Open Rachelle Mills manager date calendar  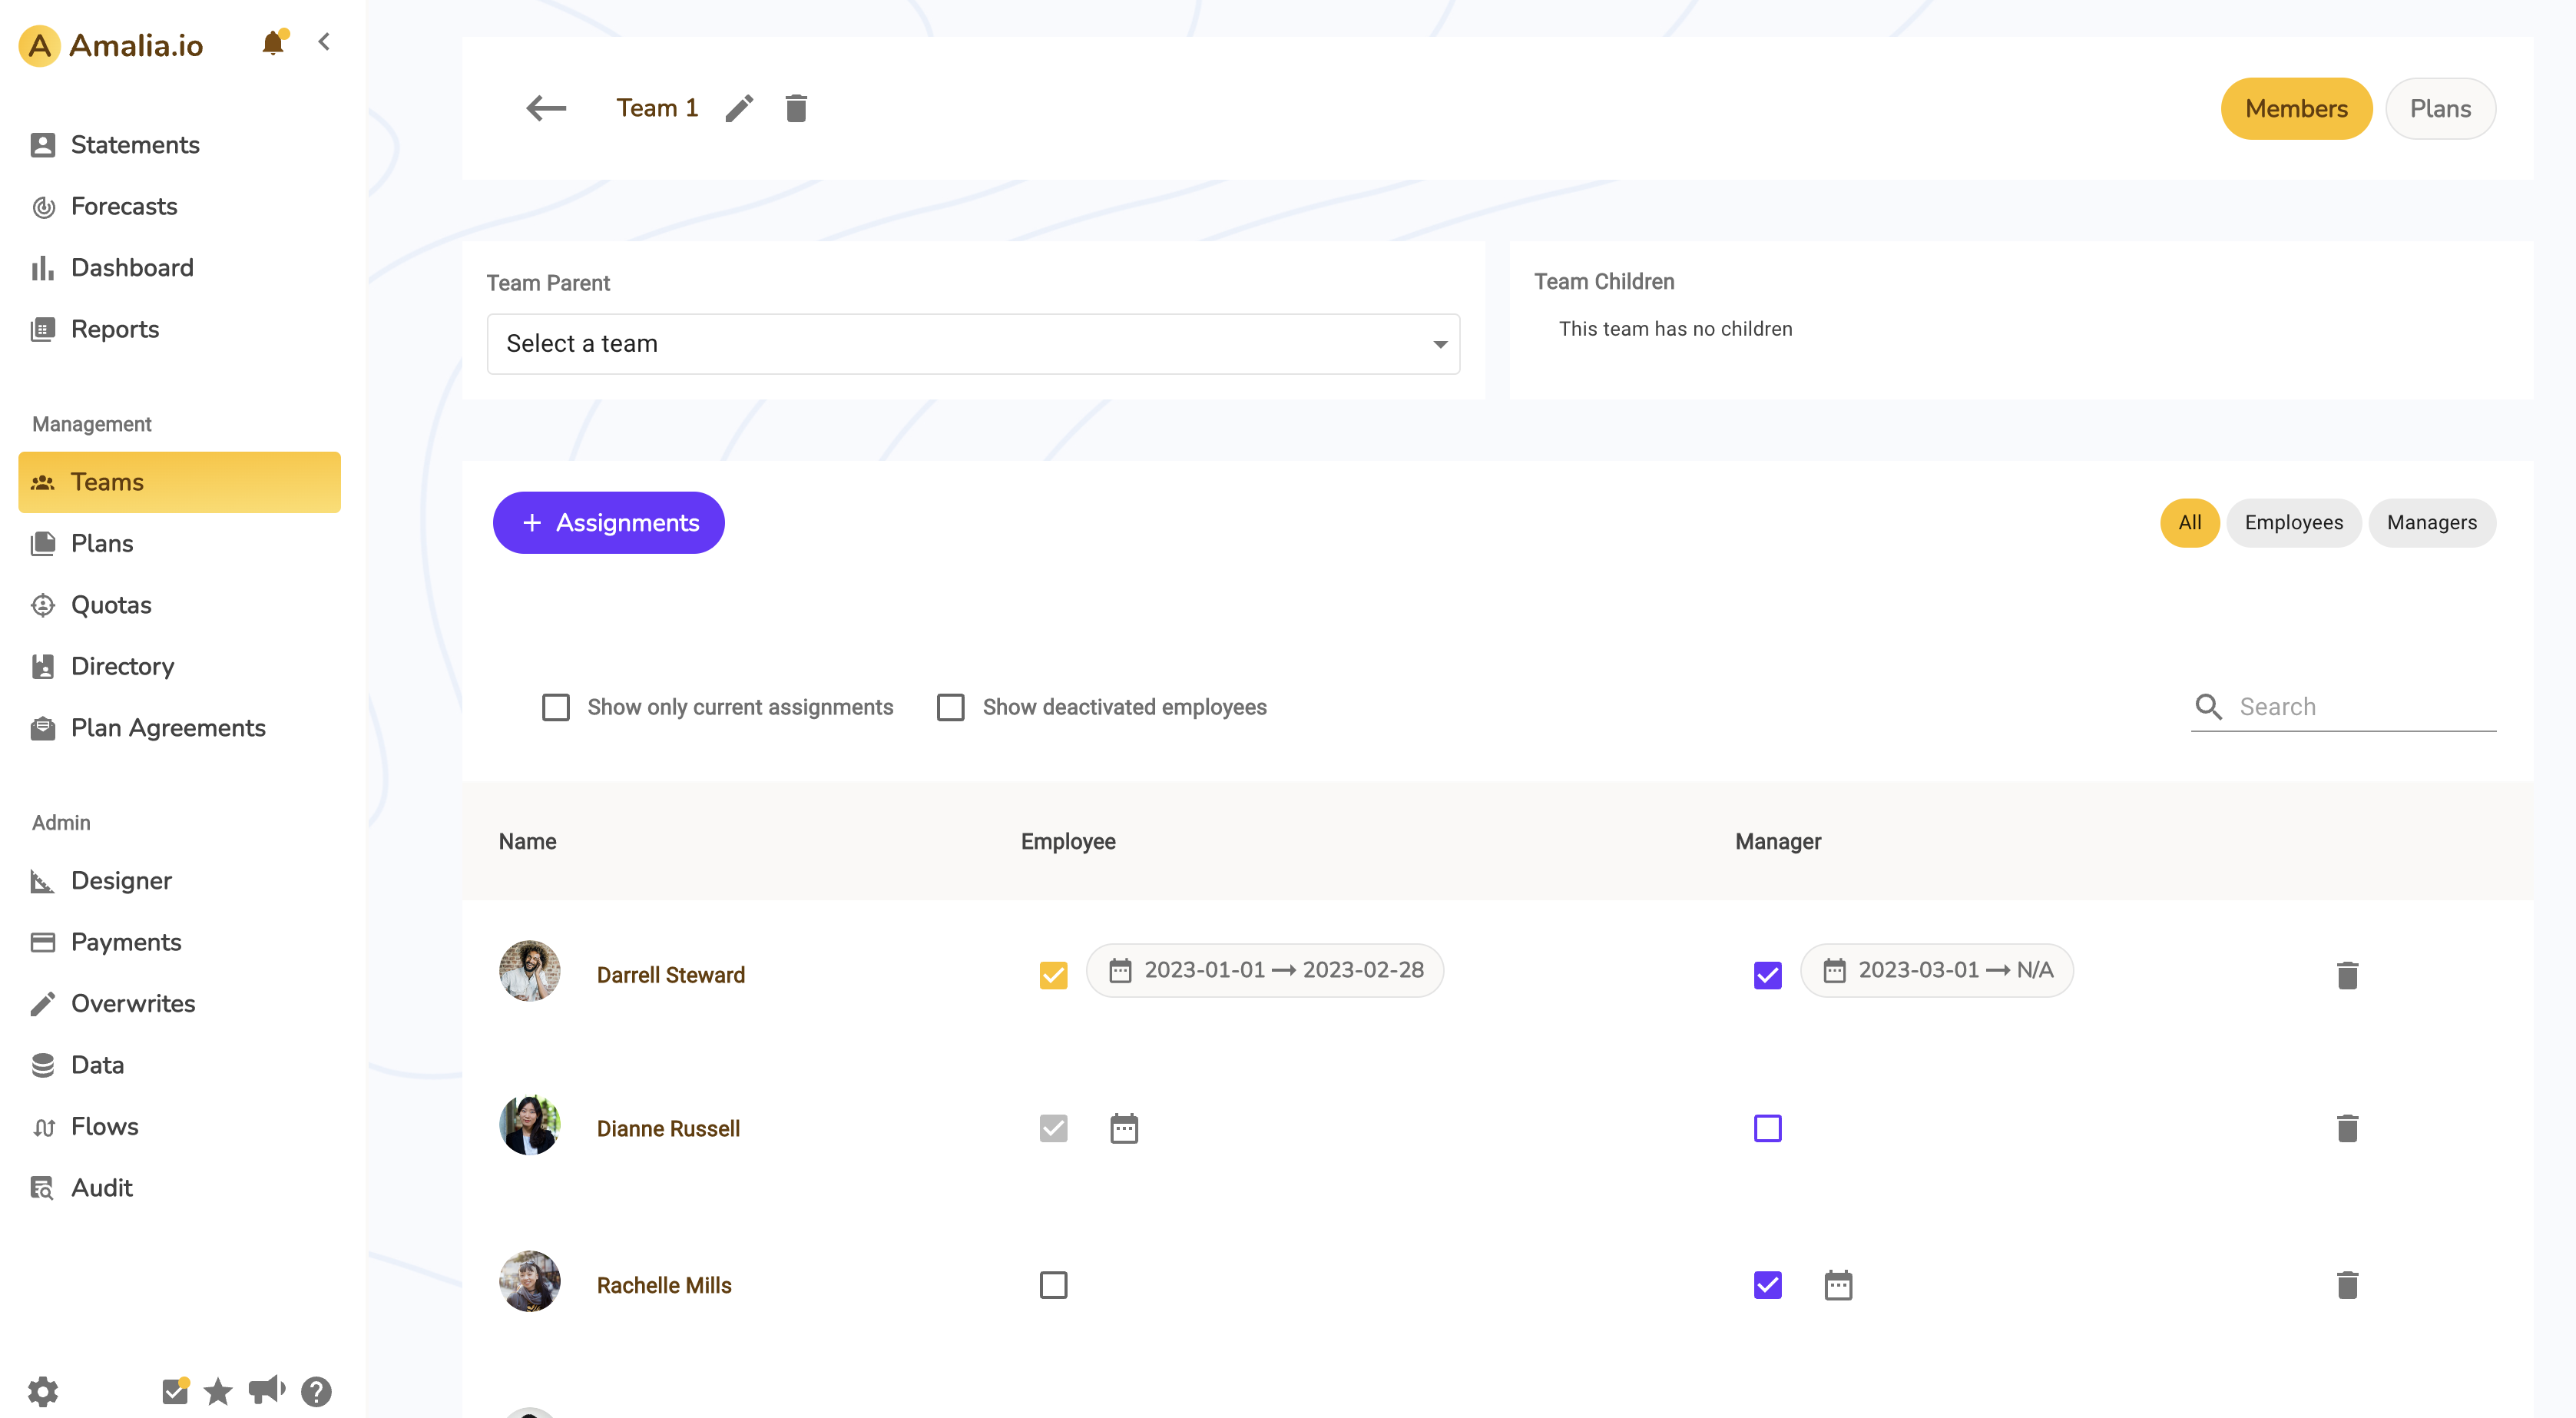coord(1838,1284)
